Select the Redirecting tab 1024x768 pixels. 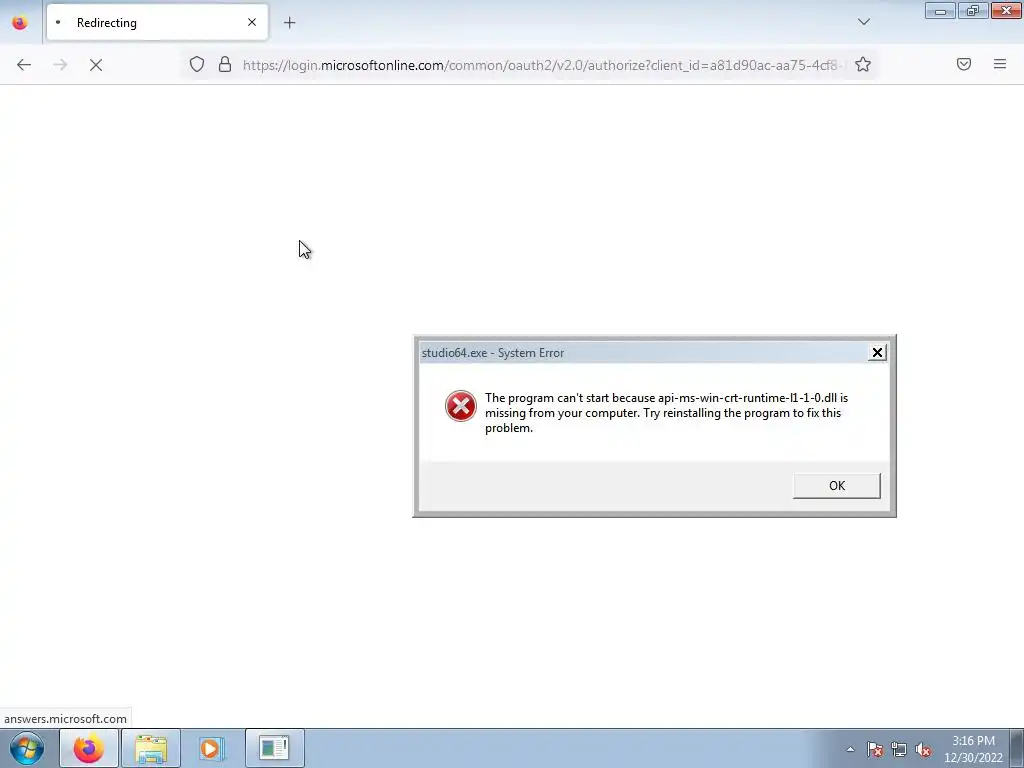(x=157, y=22)
